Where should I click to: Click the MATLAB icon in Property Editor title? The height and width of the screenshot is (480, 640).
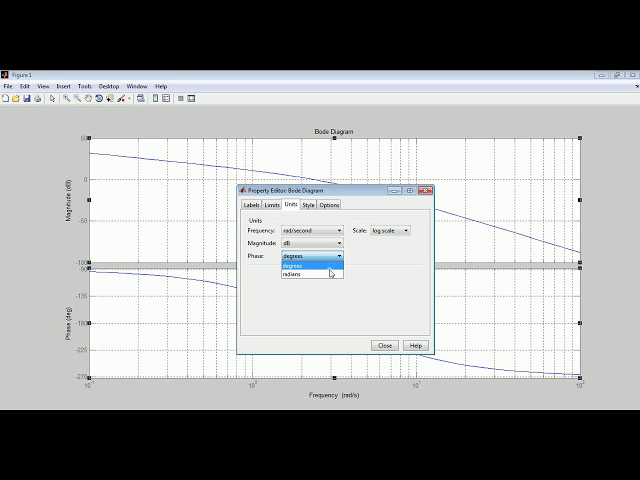[x=243, y=191]
